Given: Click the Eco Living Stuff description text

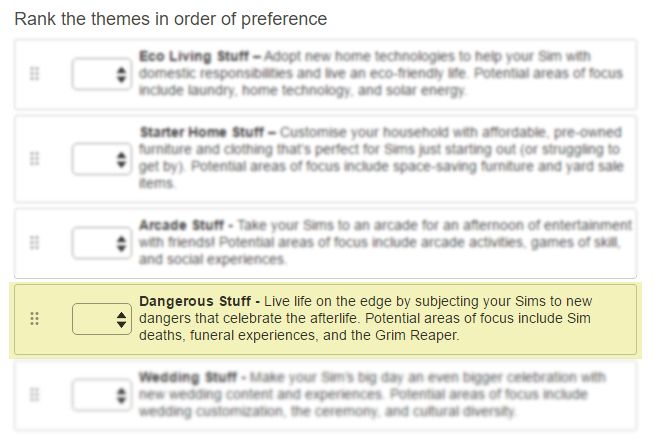Looking at the screenshot, I should pos(381,73).
